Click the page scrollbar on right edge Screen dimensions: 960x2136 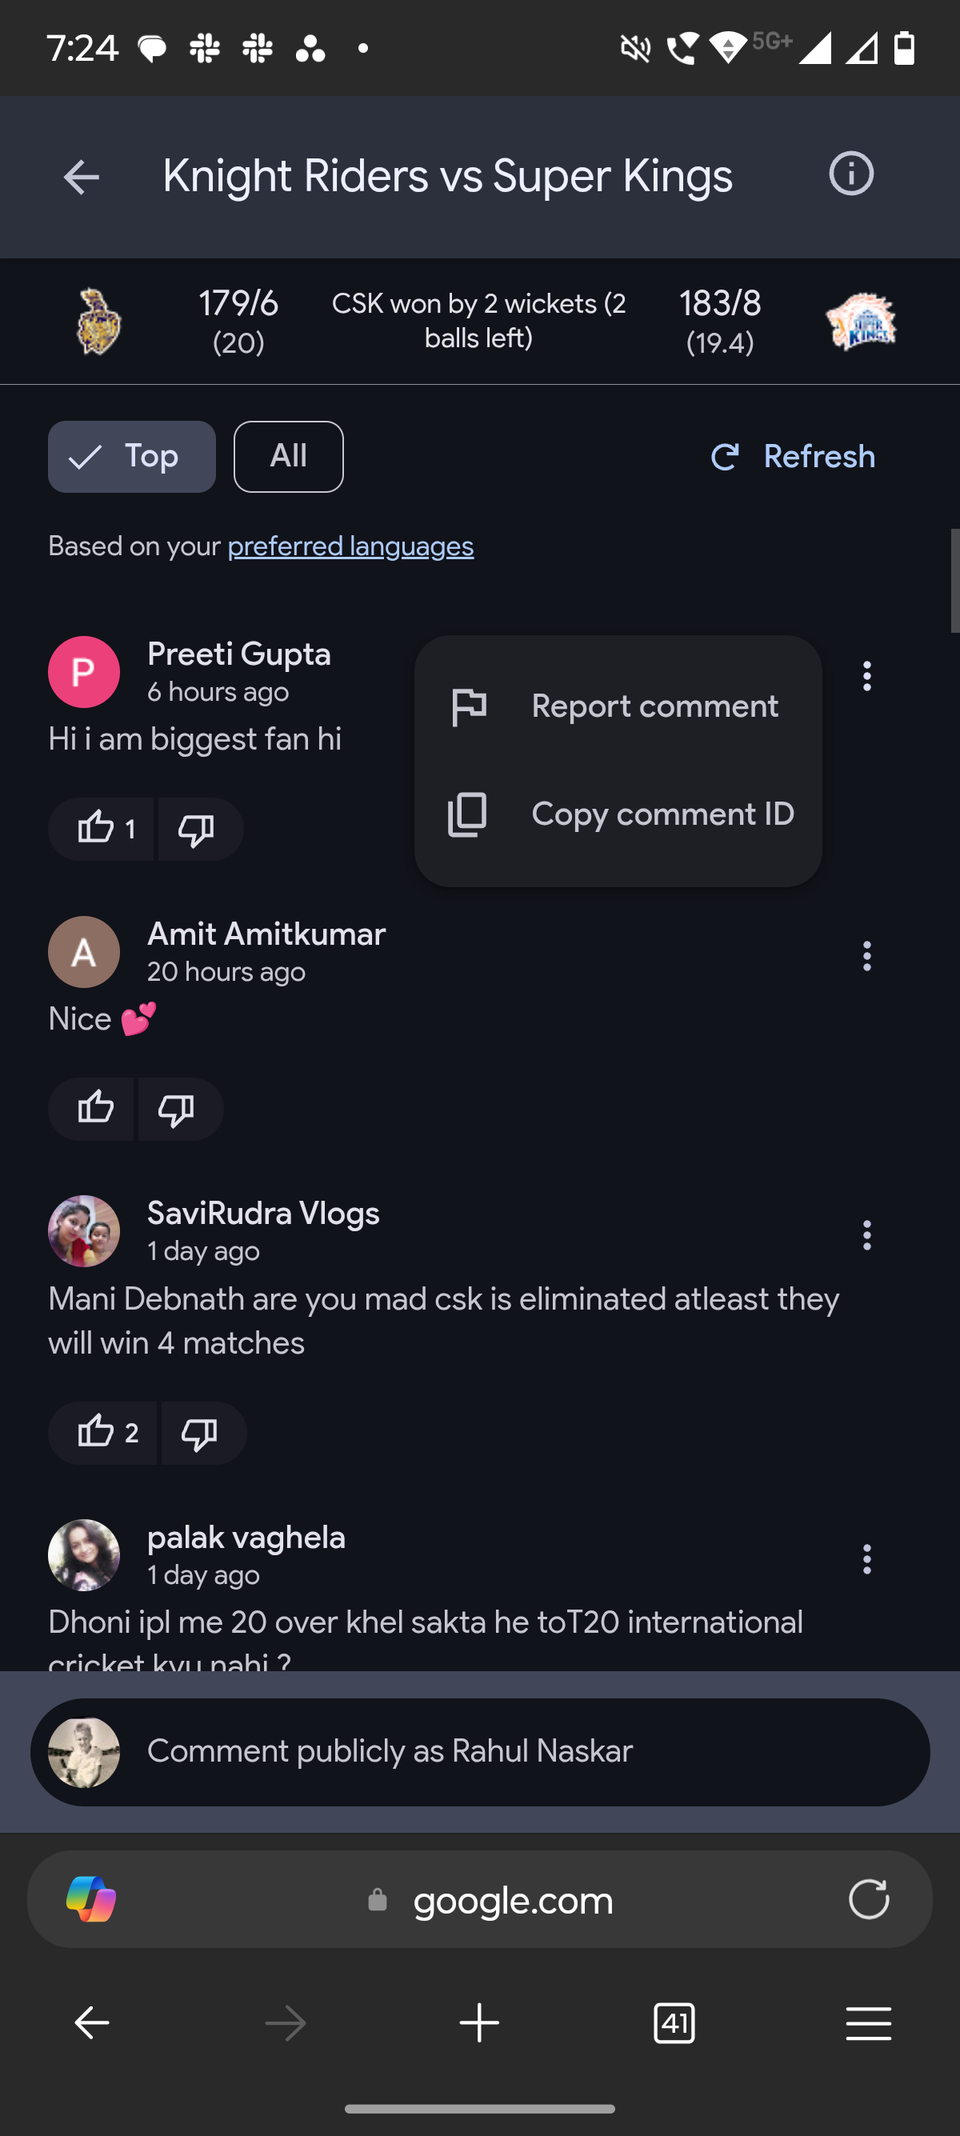coord(954,581)
